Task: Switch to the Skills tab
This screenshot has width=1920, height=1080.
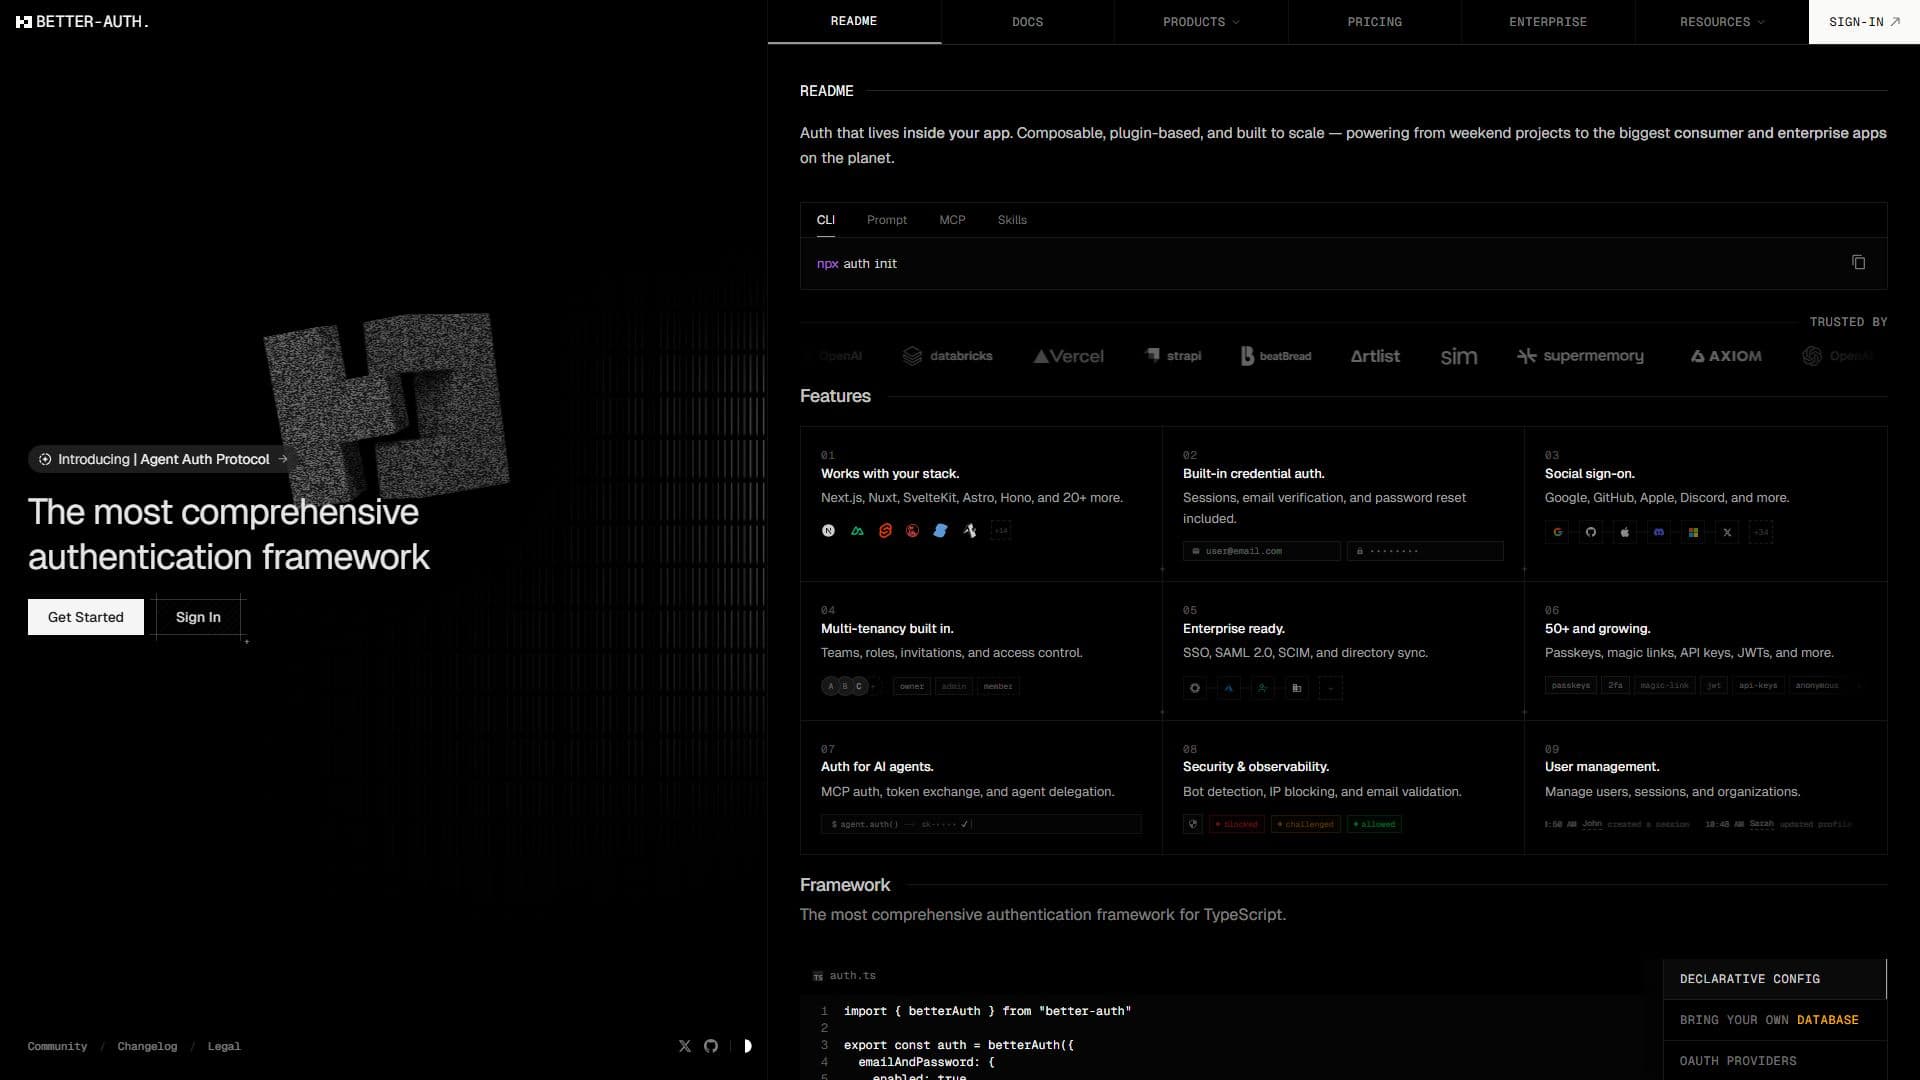Action: 1012,220
